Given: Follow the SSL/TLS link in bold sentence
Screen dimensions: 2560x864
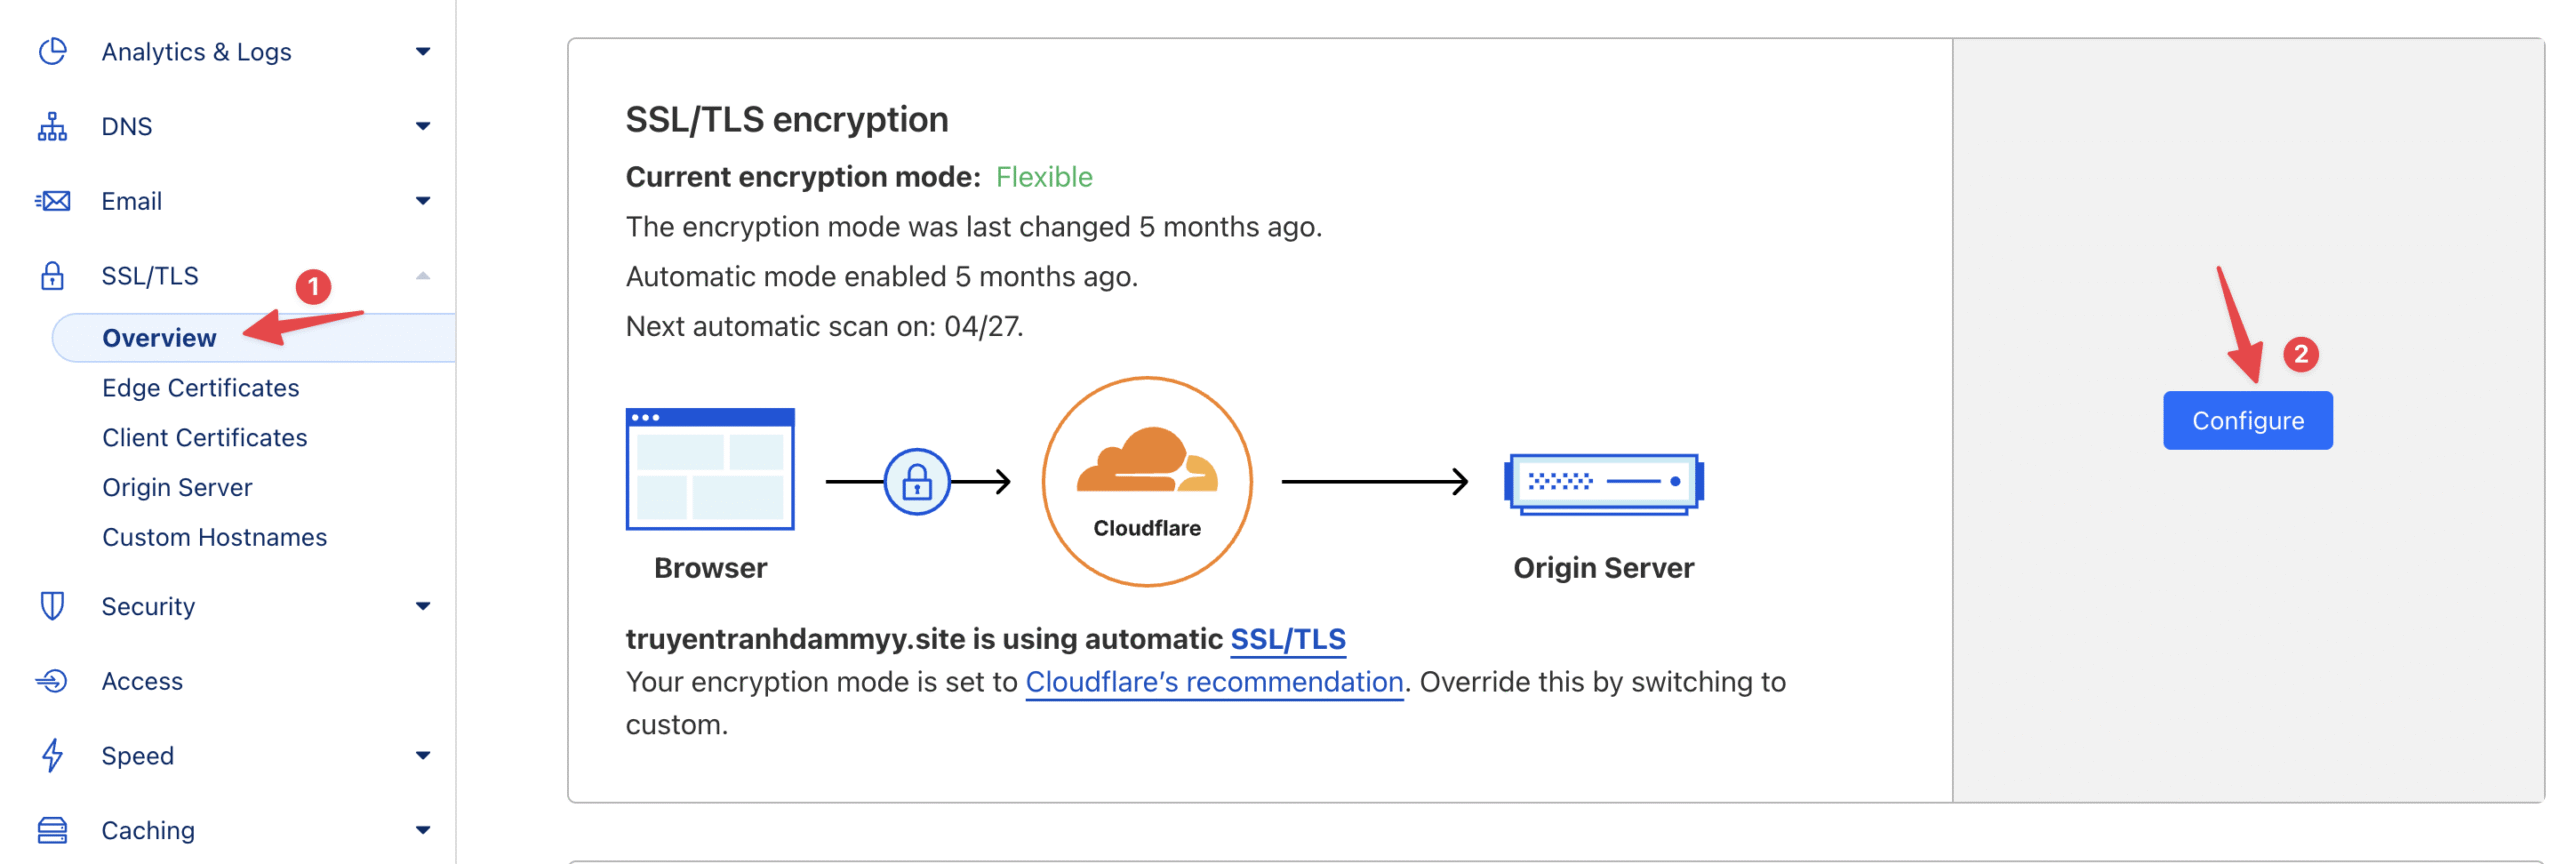Looking at the screenshot, I should click(1287, 639).
